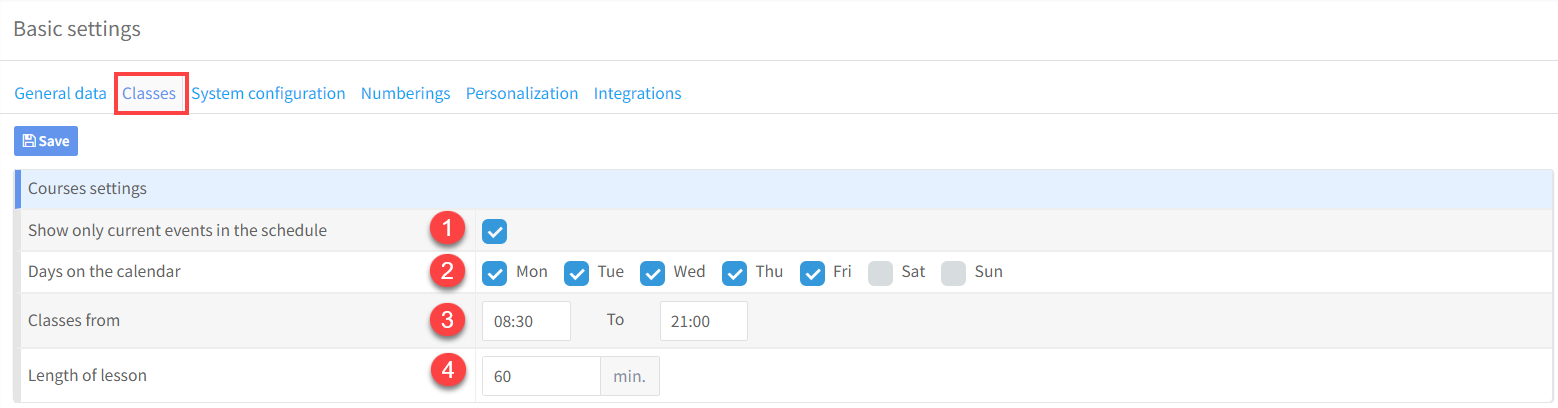The width and height of the screenshot is (1558, 408).
Task: Toggle Show only current events checkbox
Action: pos(495,231)
